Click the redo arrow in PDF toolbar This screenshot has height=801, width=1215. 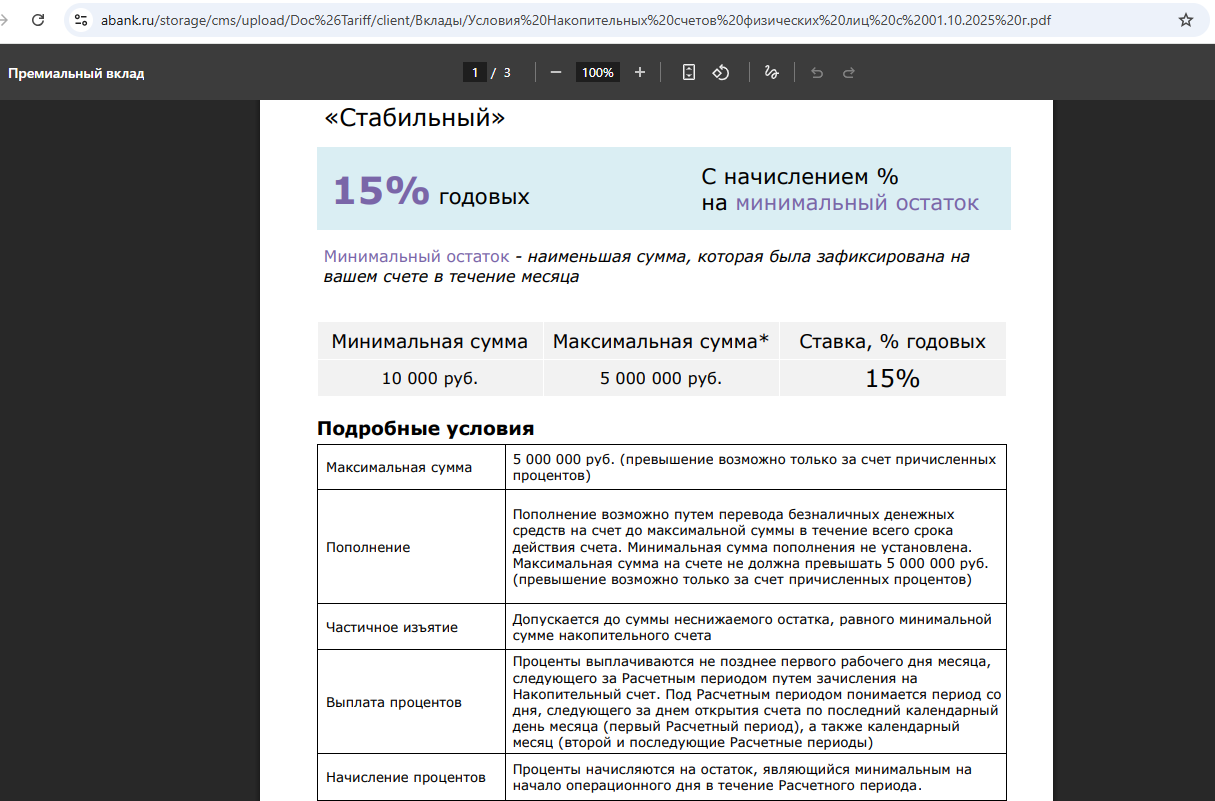click(849, 72)
